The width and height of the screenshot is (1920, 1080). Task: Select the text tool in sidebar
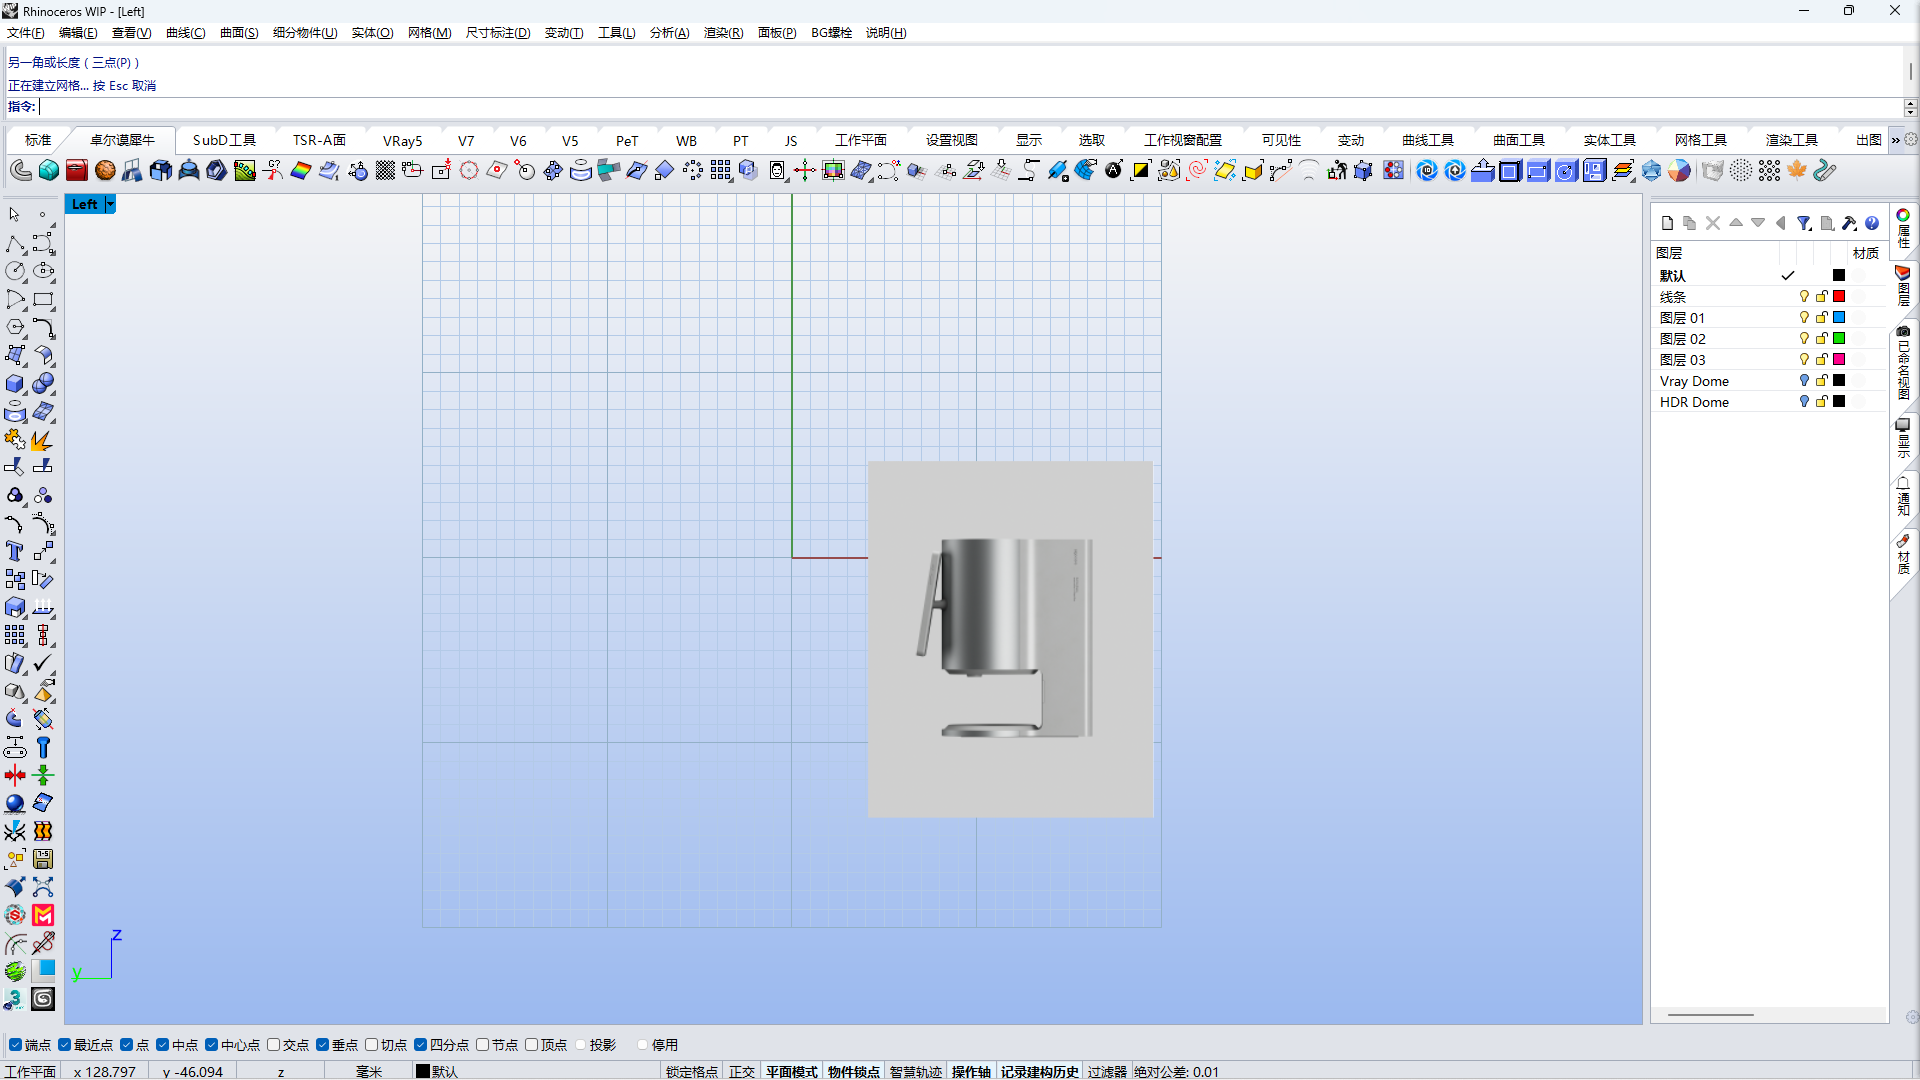pyautogui.click(x=15, y=551)
